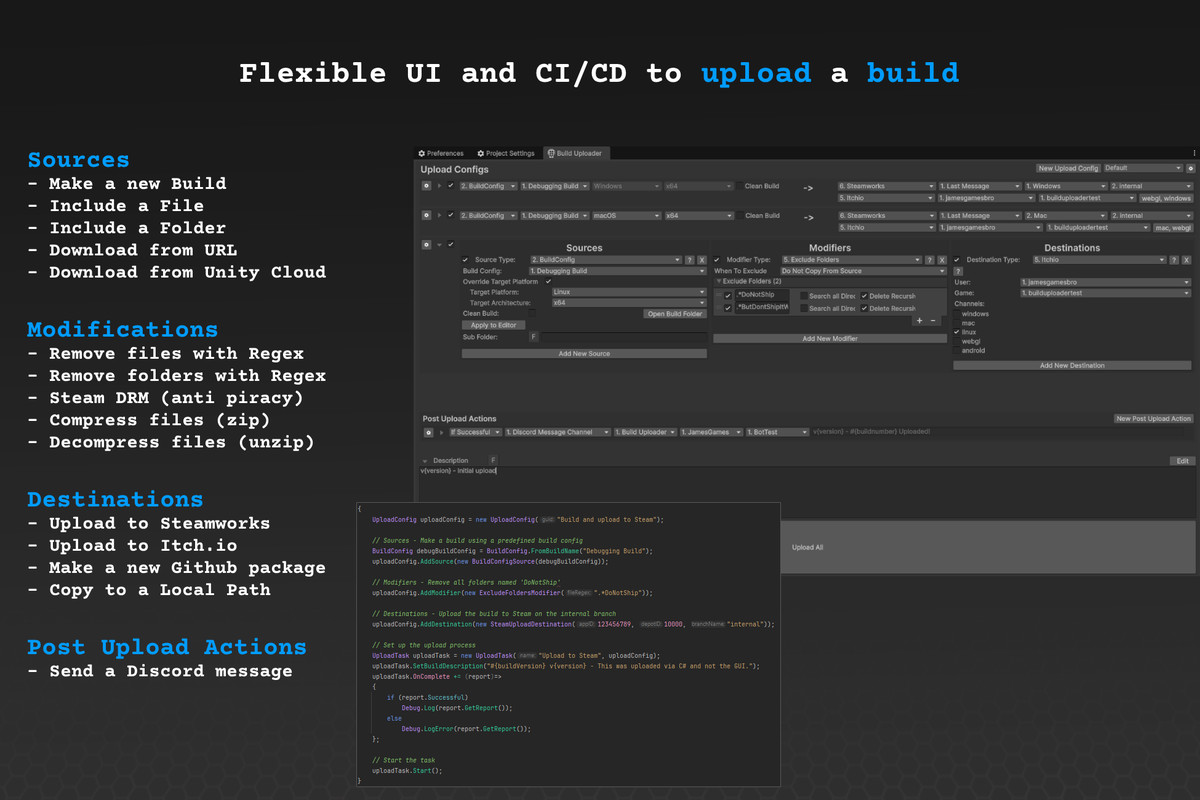Open the Destination Type dropdown showing Itchio
The height and width of the screenshot is (800, 1200).
1100,260
